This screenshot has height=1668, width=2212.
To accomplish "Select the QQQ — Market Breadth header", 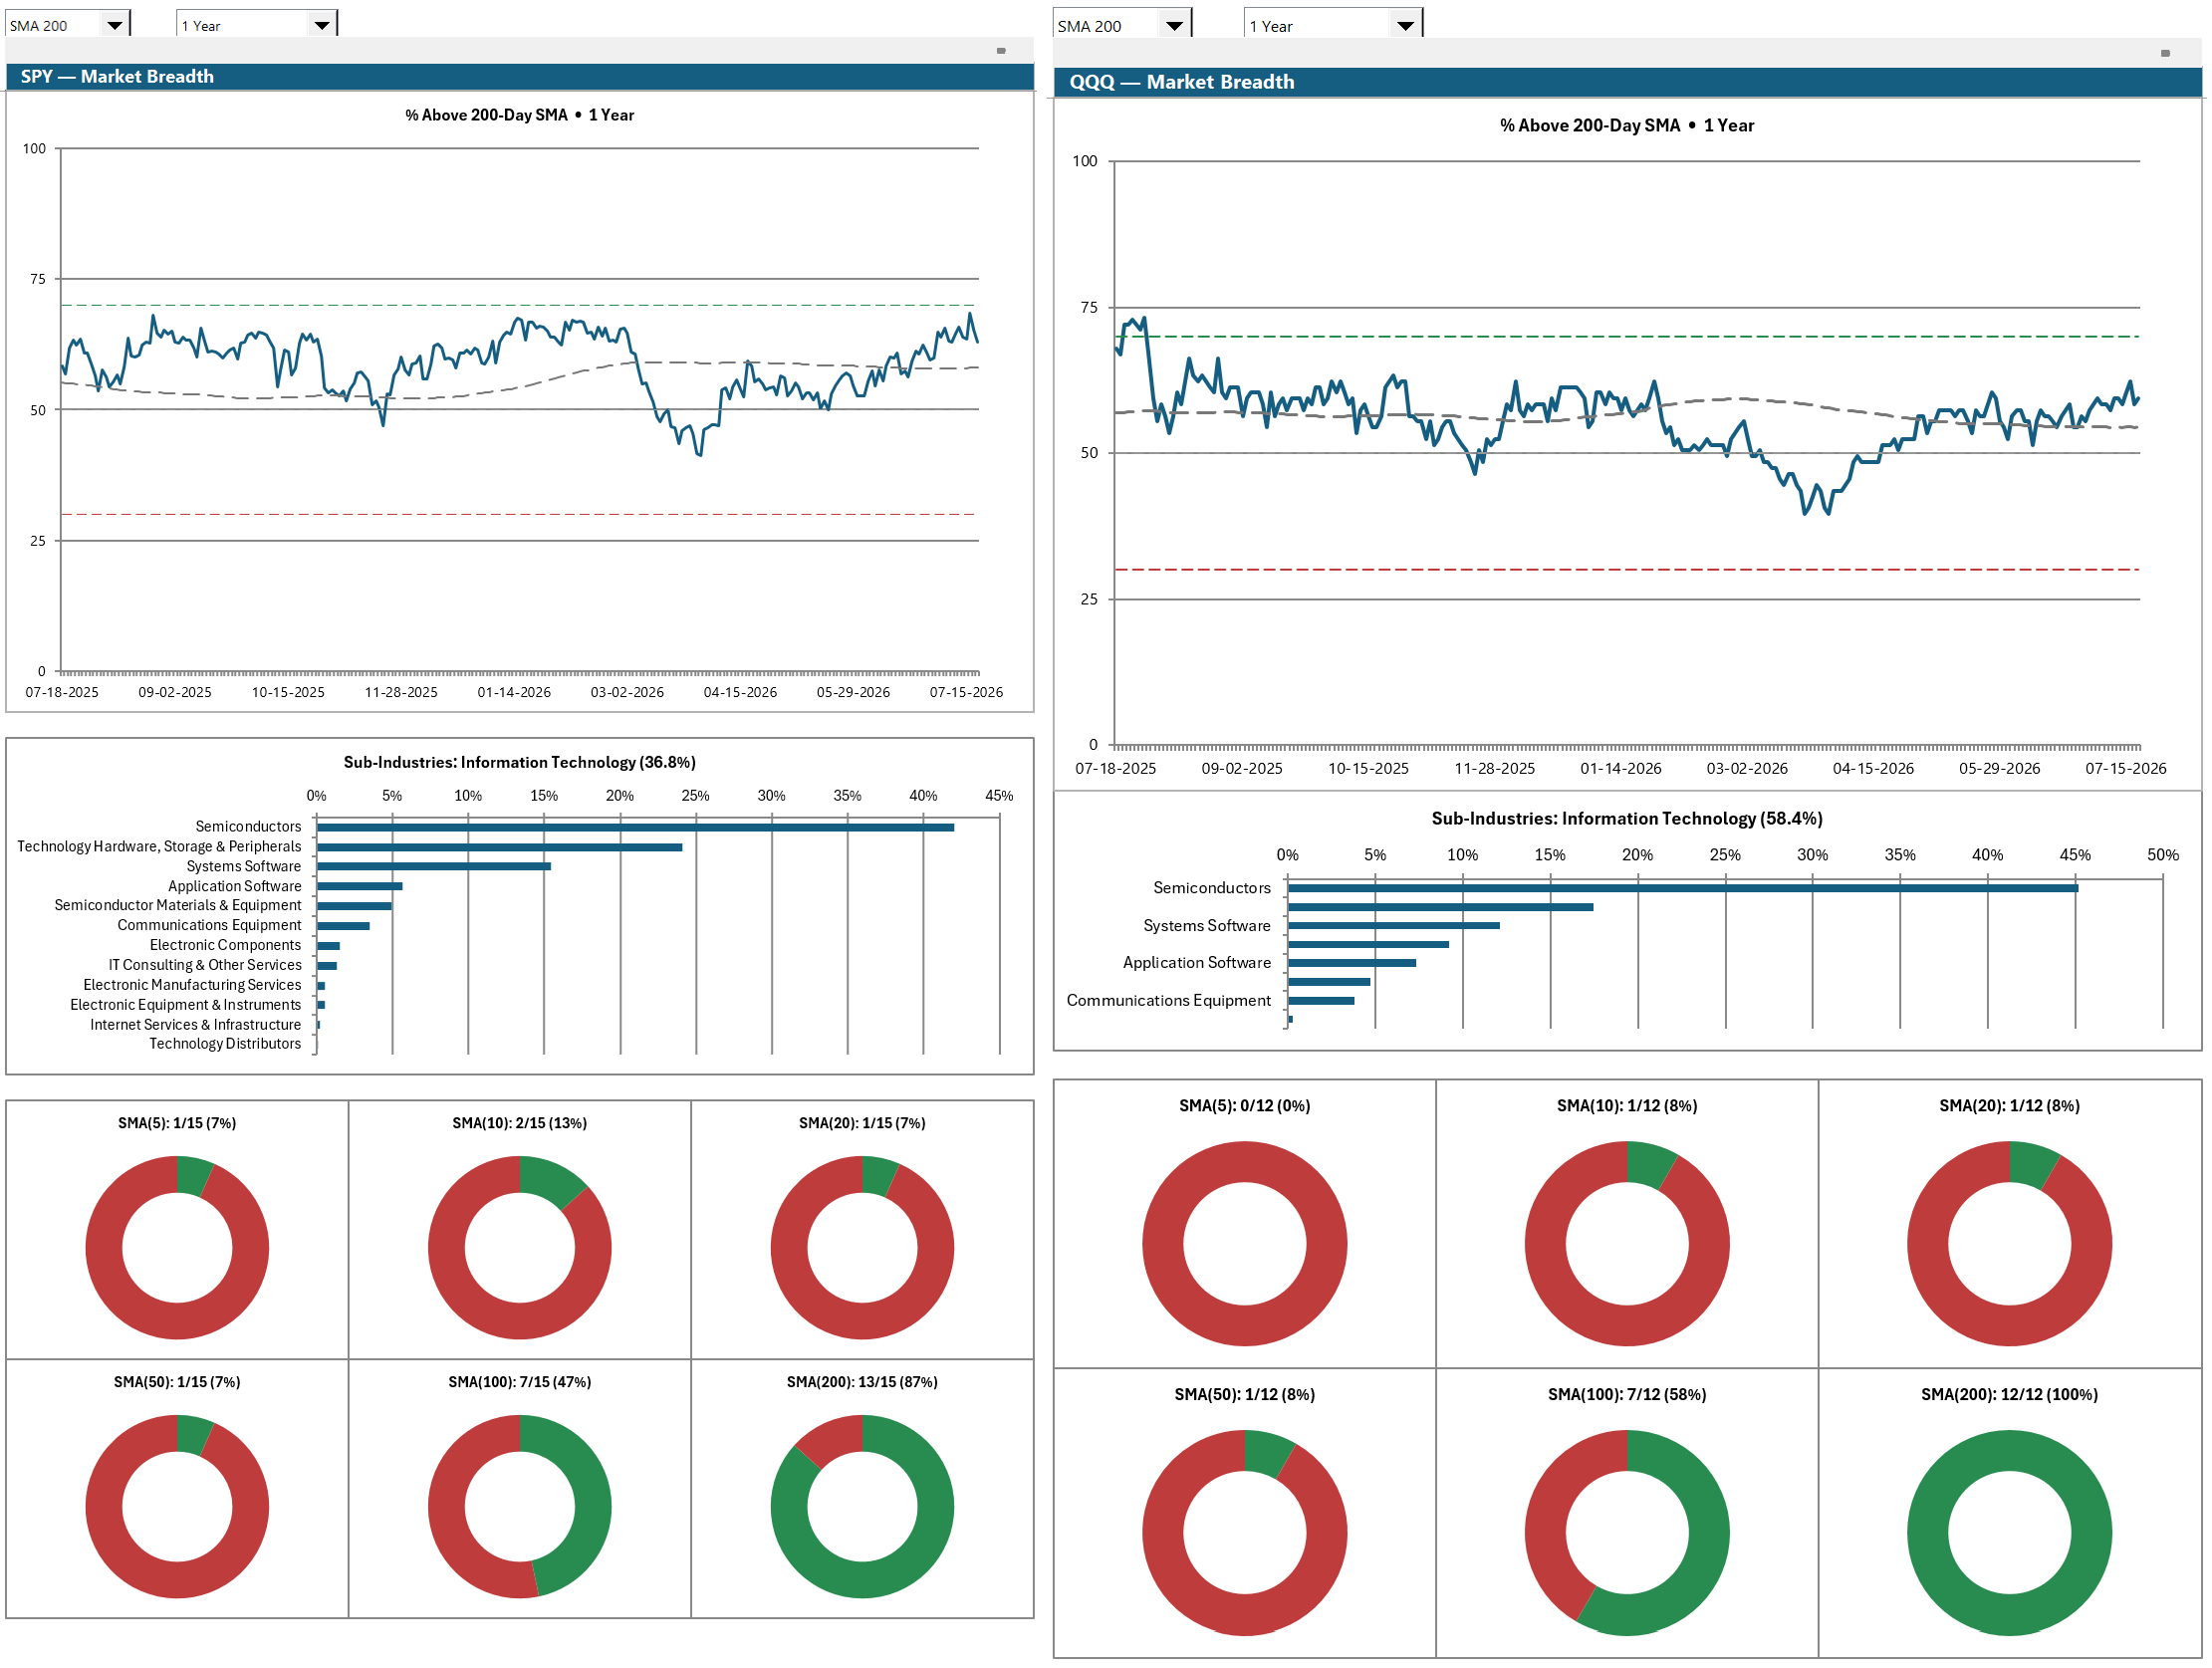I will [1628, 82].
